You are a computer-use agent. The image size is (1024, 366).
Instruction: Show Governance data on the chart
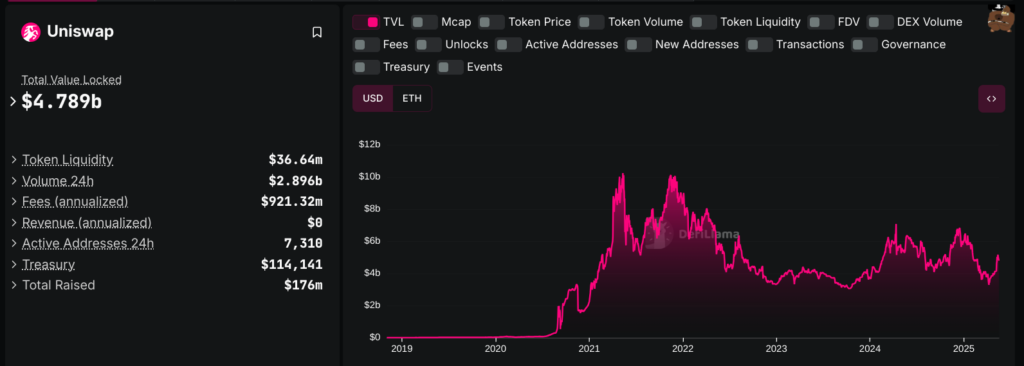(x=865, y=44)
